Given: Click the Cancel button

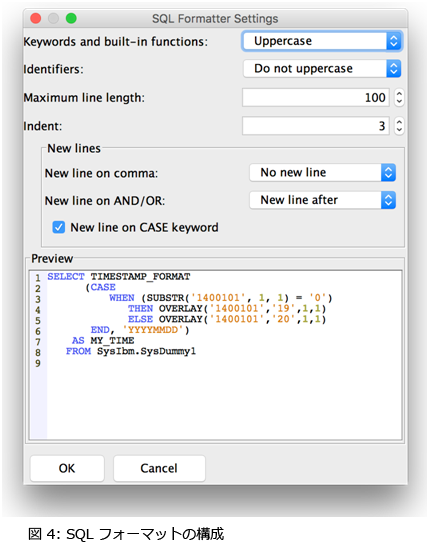Looking at the screenshot, I should point(159,468).
